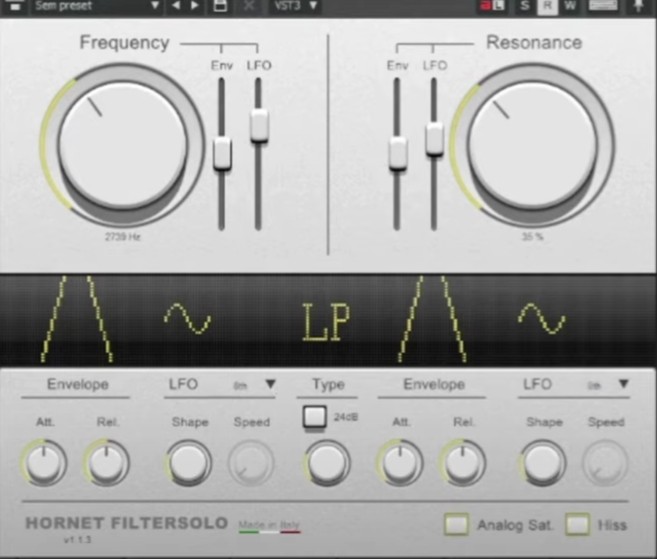Click the resonance envelope Rel. knob
Screen dimensions: 657x559
tap(463, 463)
